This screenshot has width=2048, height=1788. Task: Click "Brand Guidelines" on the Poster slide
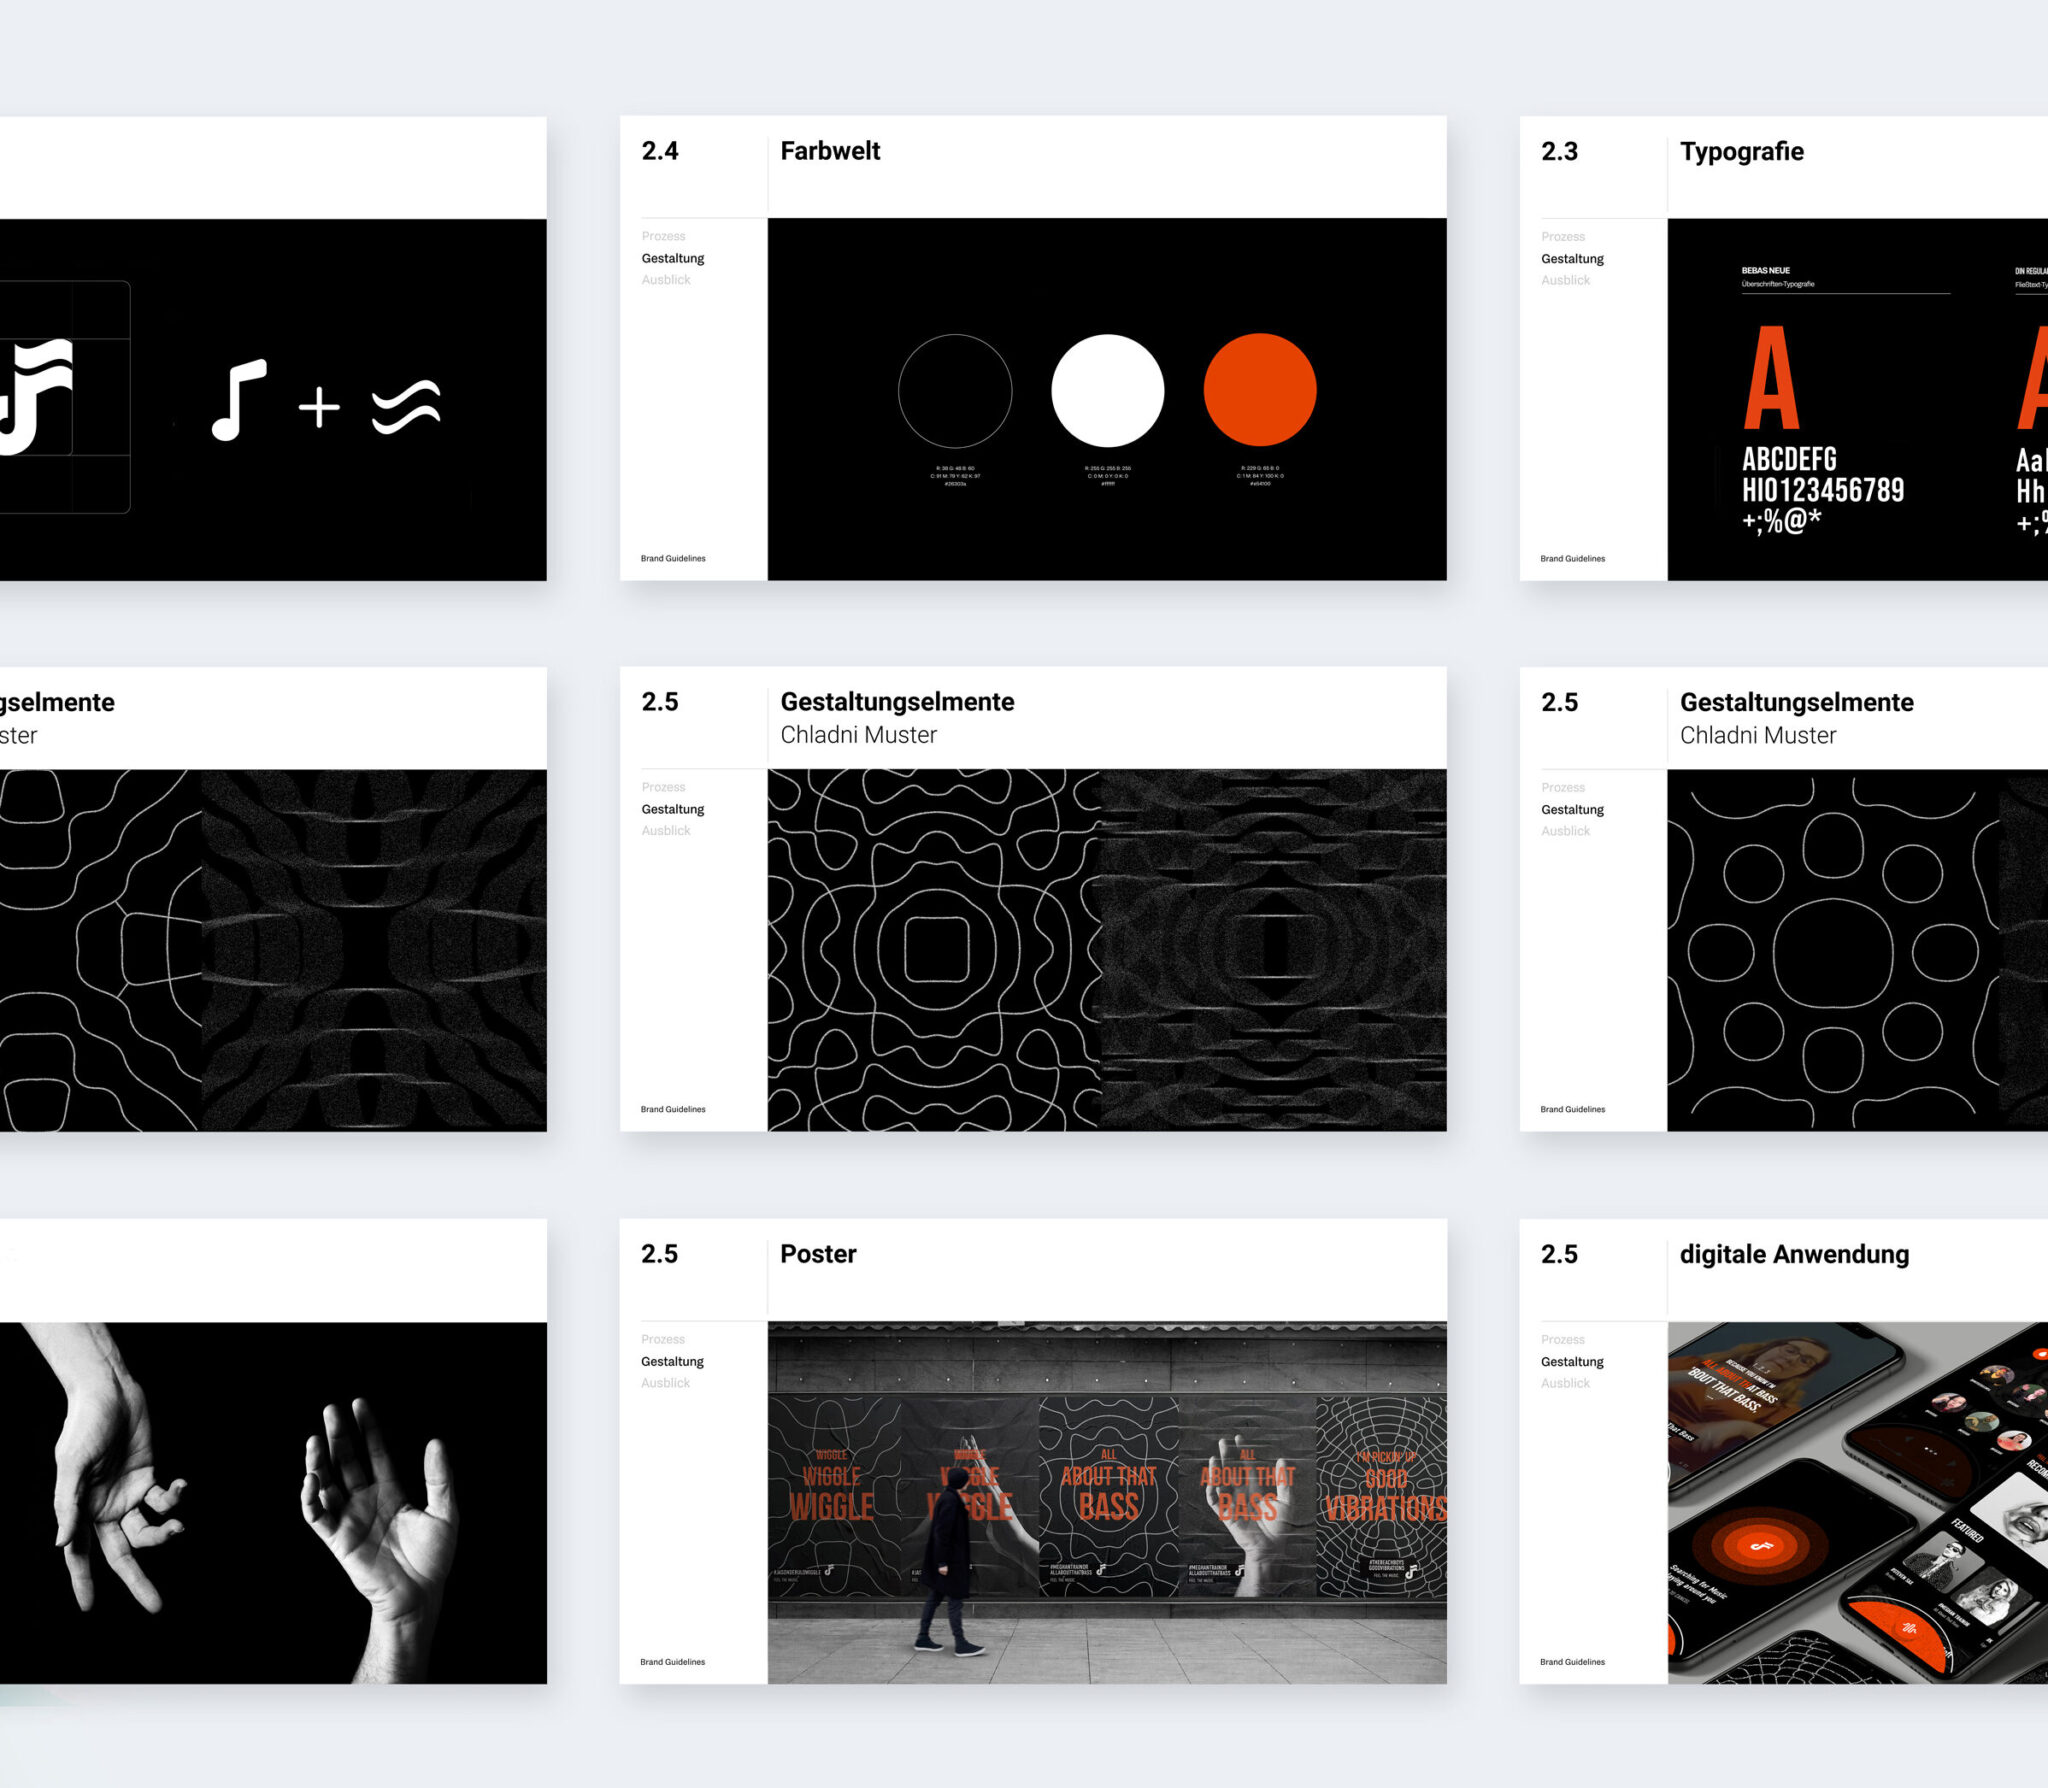tap(672, 1662)
